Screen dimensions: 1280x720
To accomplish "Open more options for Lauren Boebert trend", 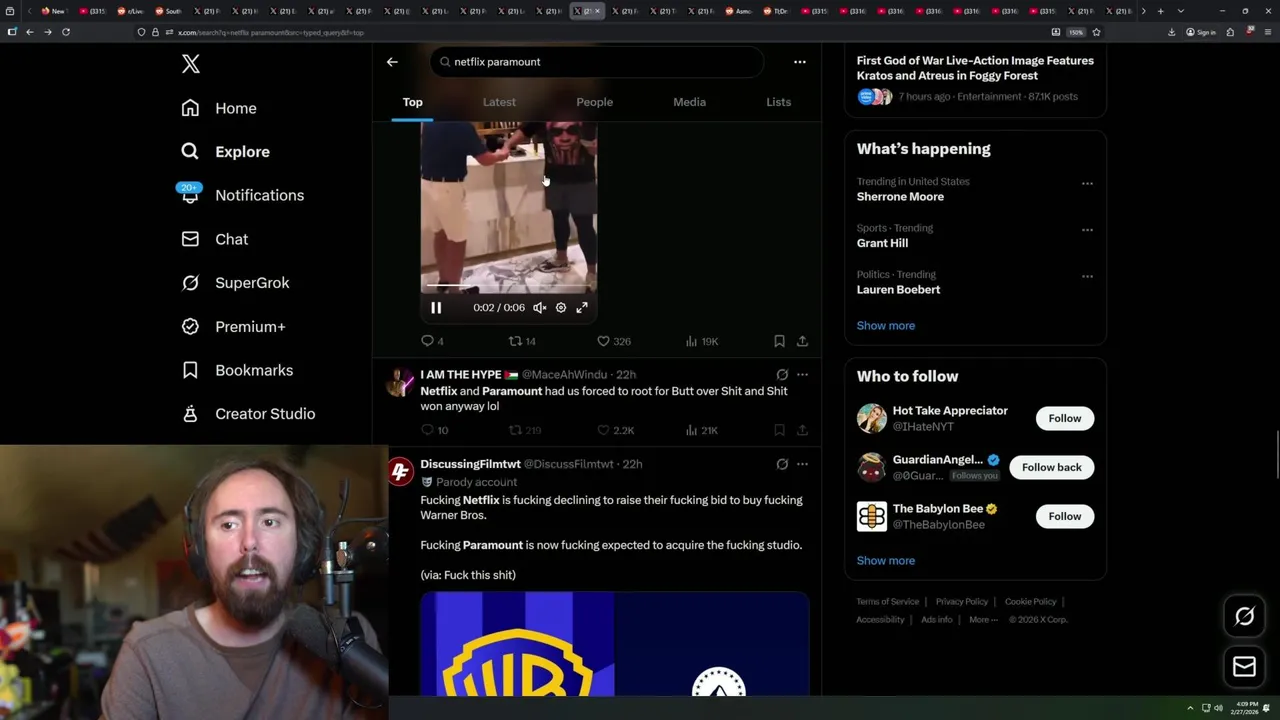I will pyautogui.click(x=1087, y=276).
